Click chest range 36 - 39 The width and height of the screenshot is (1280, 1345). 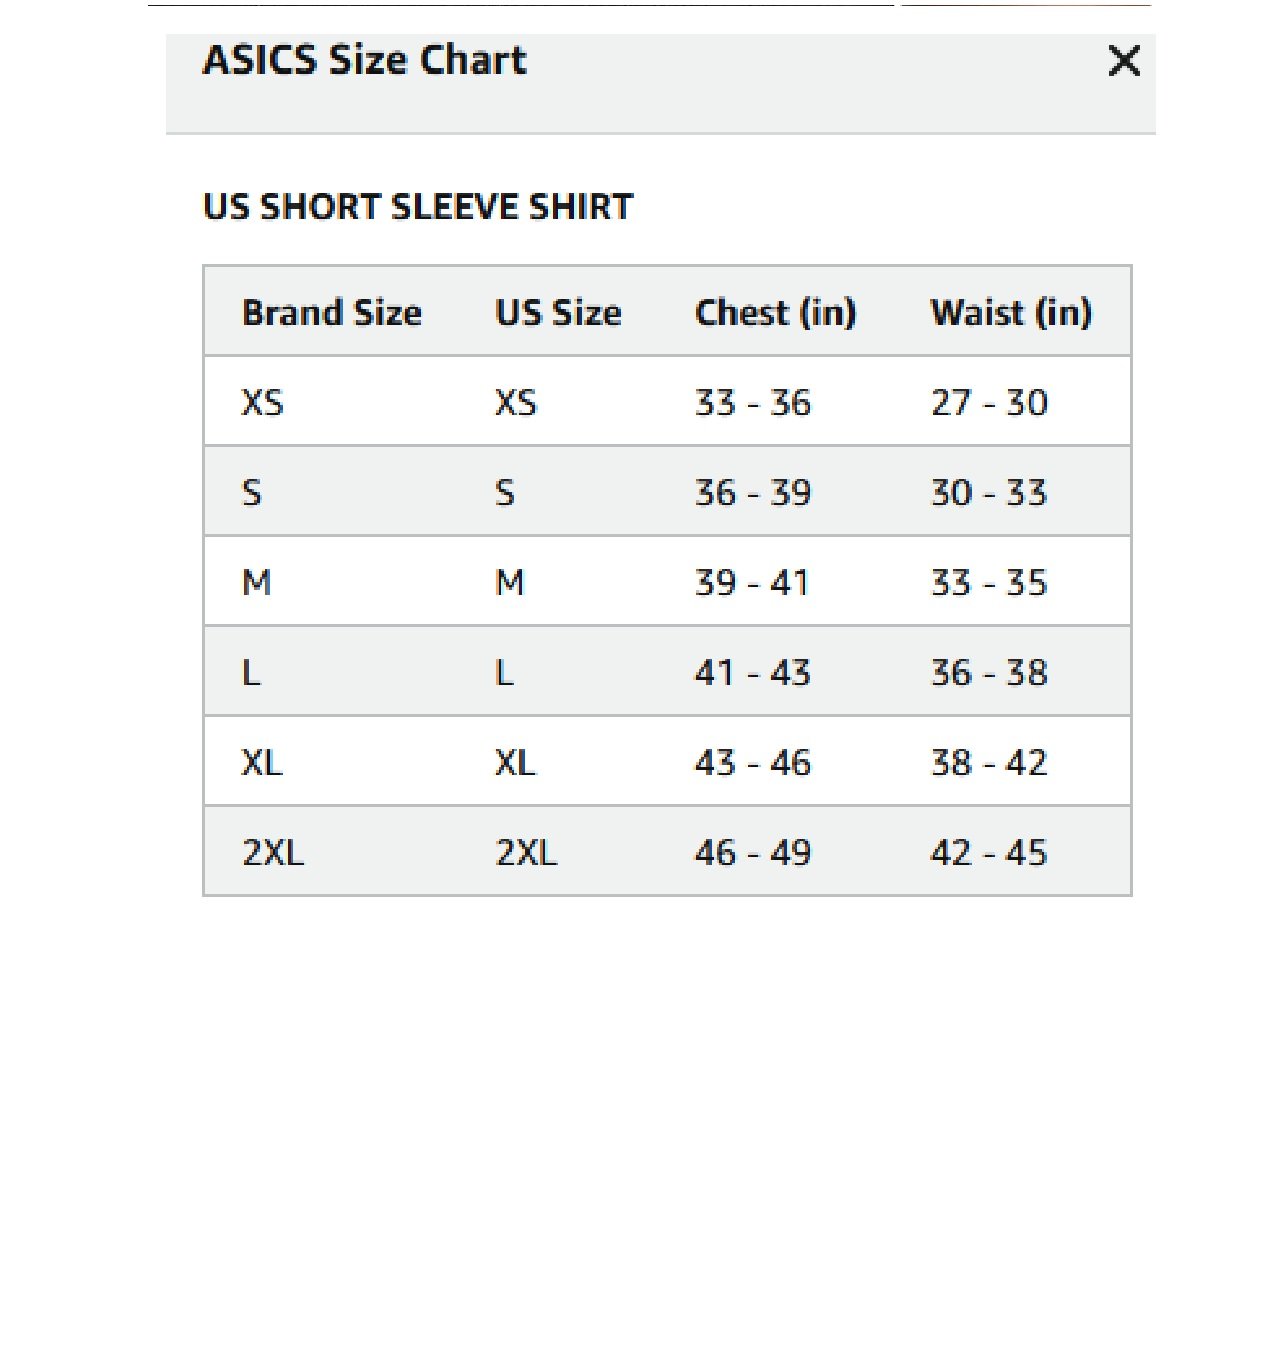[753, 492]
